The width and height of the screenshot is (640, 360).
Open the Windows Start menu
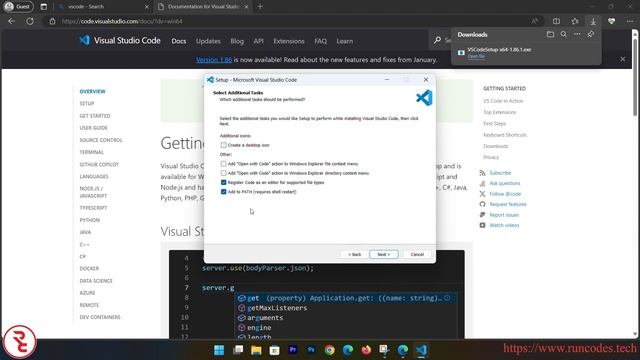click(219, 350)
